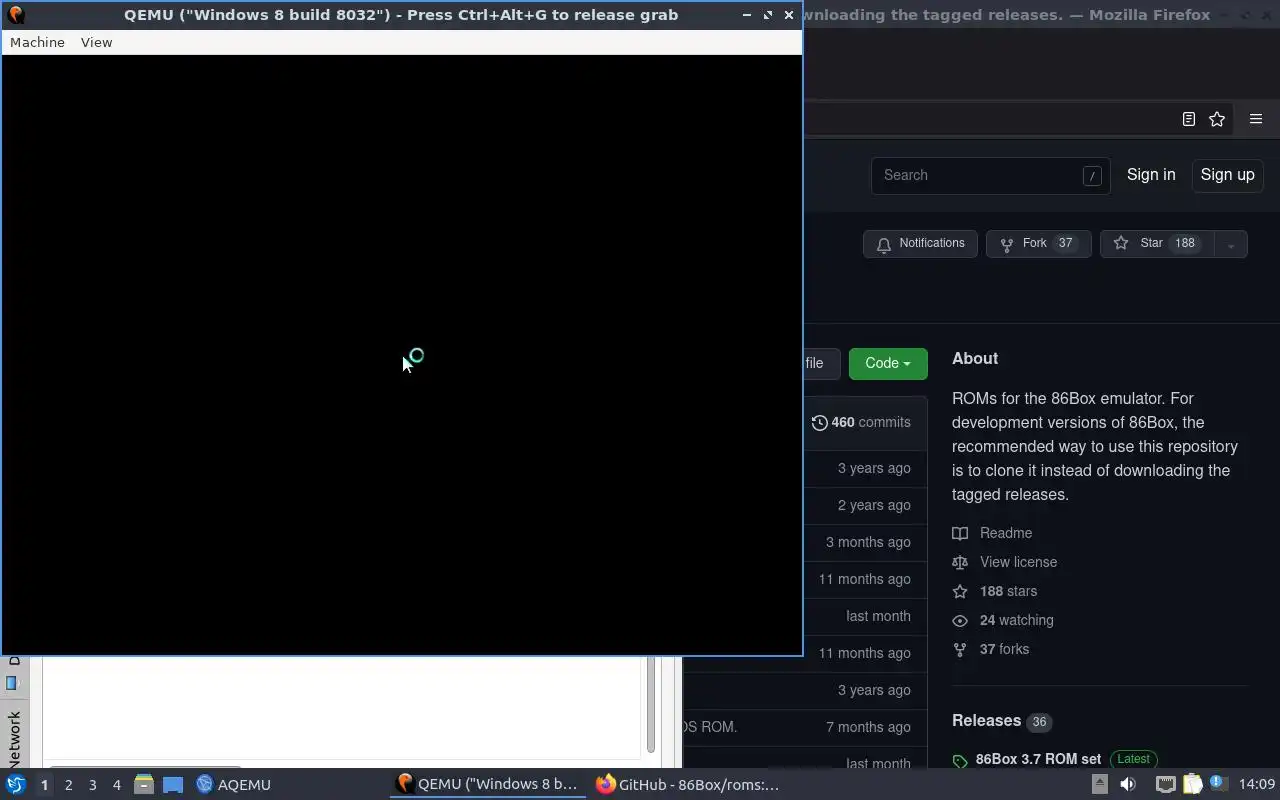The width and height of the screenshot is (1280, 800).
Task: Open the View menu in QEMU
Action: point(96,42)
